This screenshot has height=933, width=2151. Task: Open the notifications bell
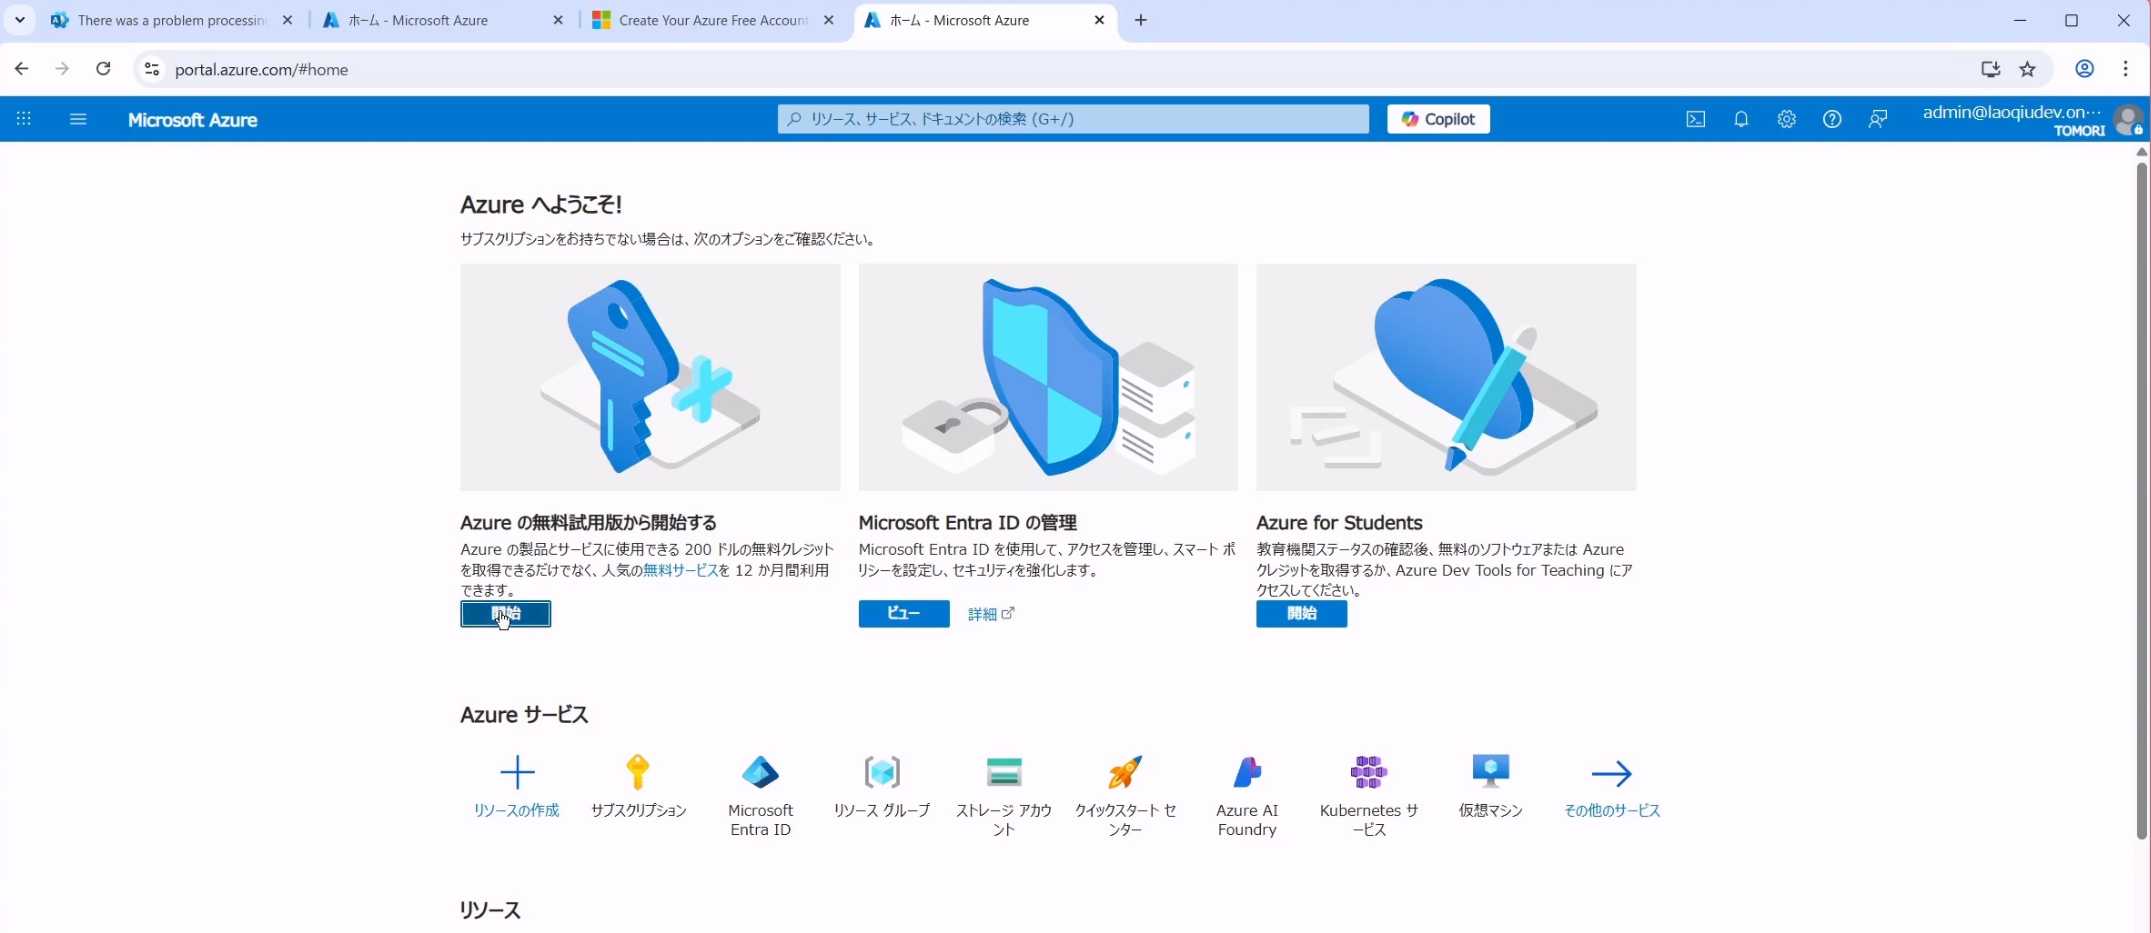click(1741, 119)
